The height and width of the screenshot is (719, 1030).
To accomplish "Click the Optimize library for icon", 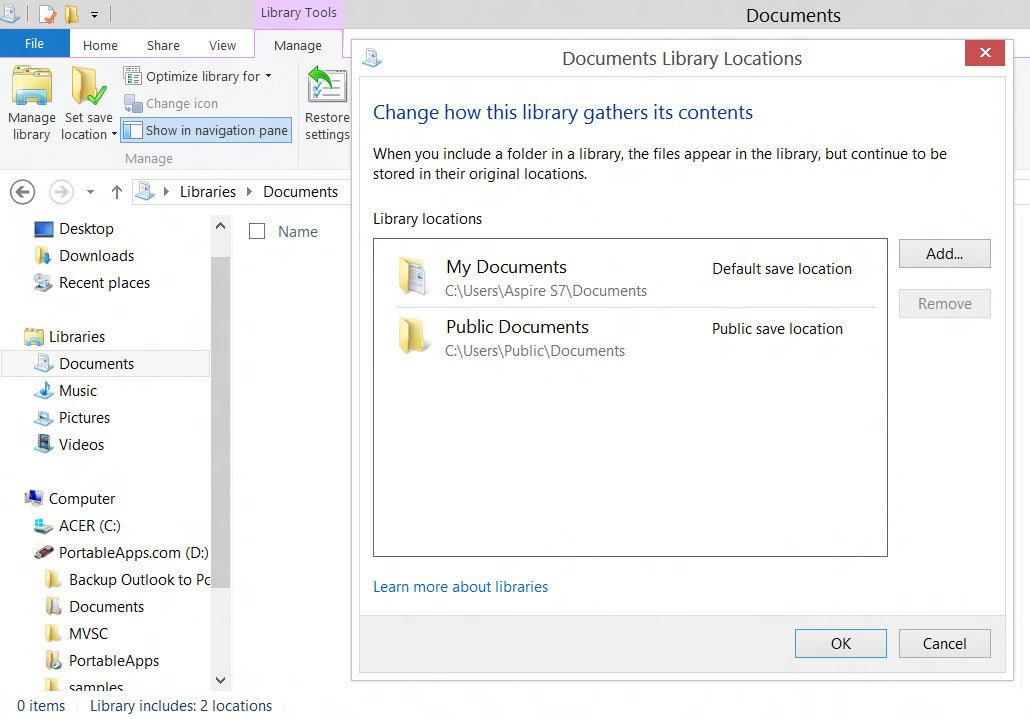I will pos(132,76).
